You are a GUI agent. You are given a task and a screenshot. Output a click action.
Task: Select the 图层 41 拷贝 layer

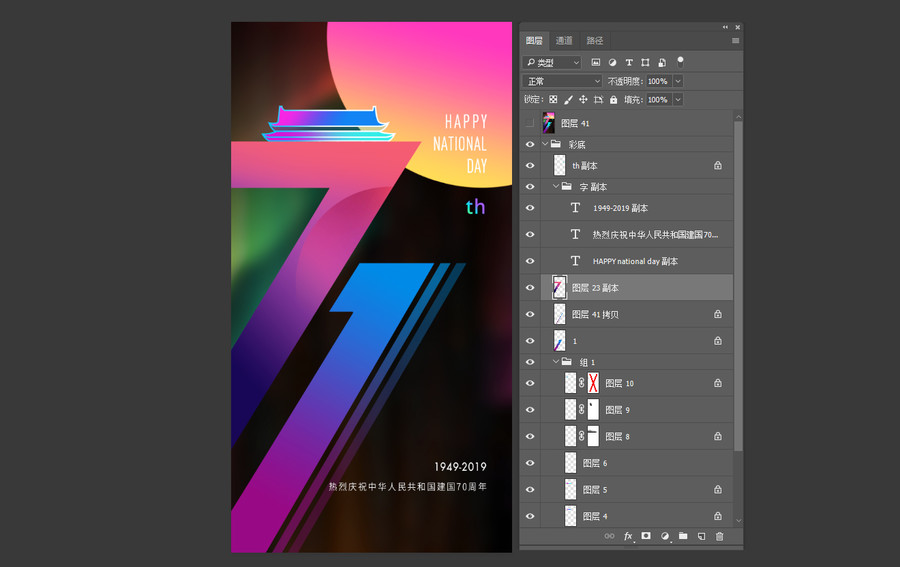637,314
